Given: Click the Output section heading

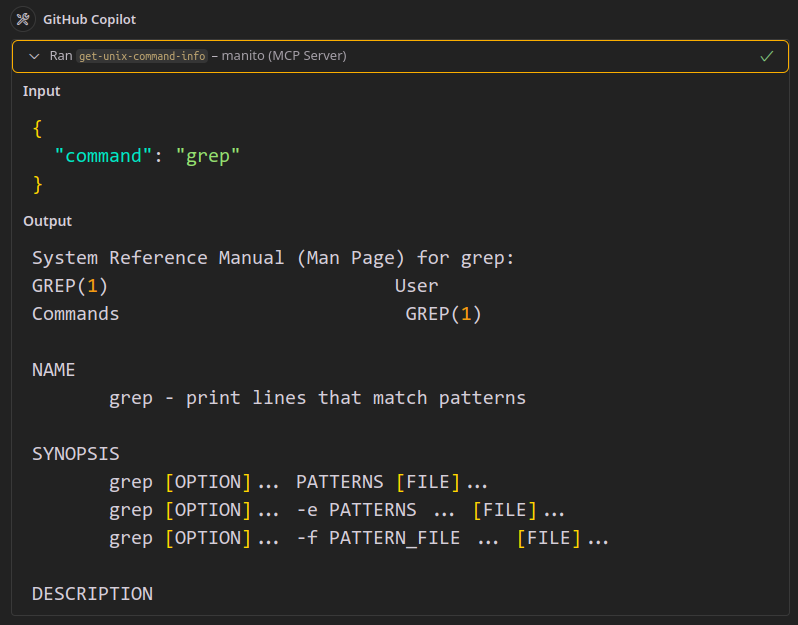Looking at the screenshot, I should point(48,221).
